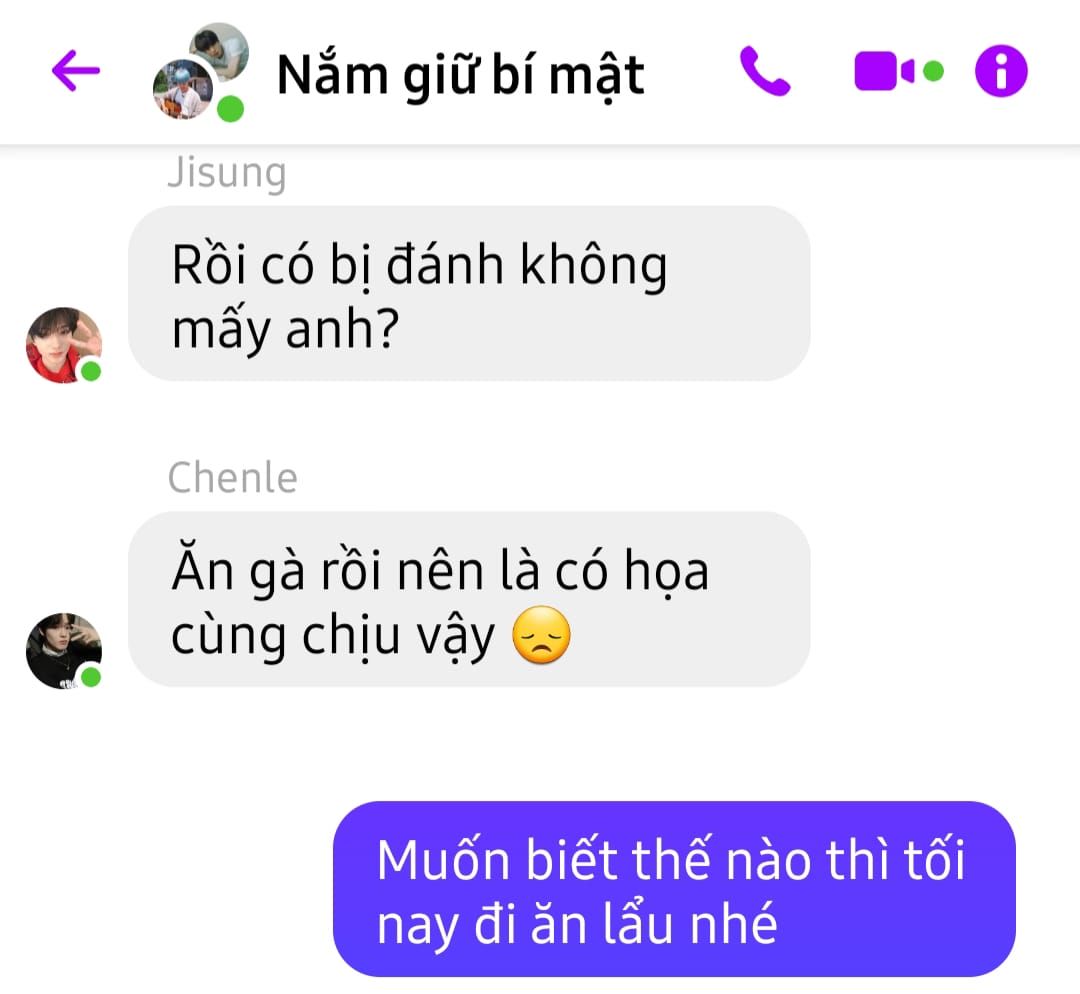Tap the Jisung sender name label
1080x994 pixels.
tap(227, 173)
